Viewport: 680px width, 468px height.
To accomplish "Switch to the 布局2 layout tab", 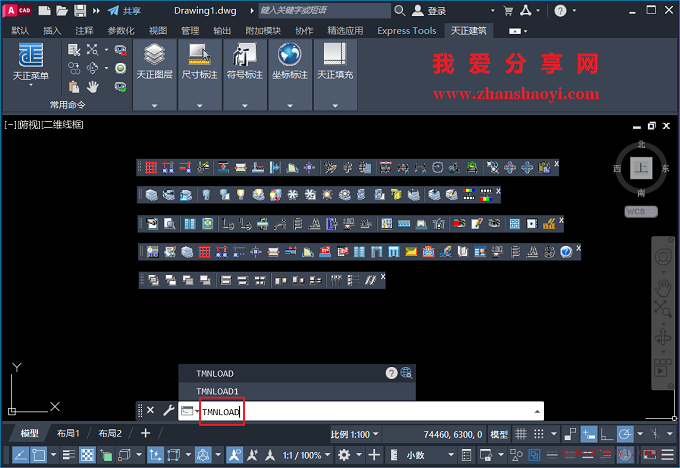I will [x=110, y=433].
